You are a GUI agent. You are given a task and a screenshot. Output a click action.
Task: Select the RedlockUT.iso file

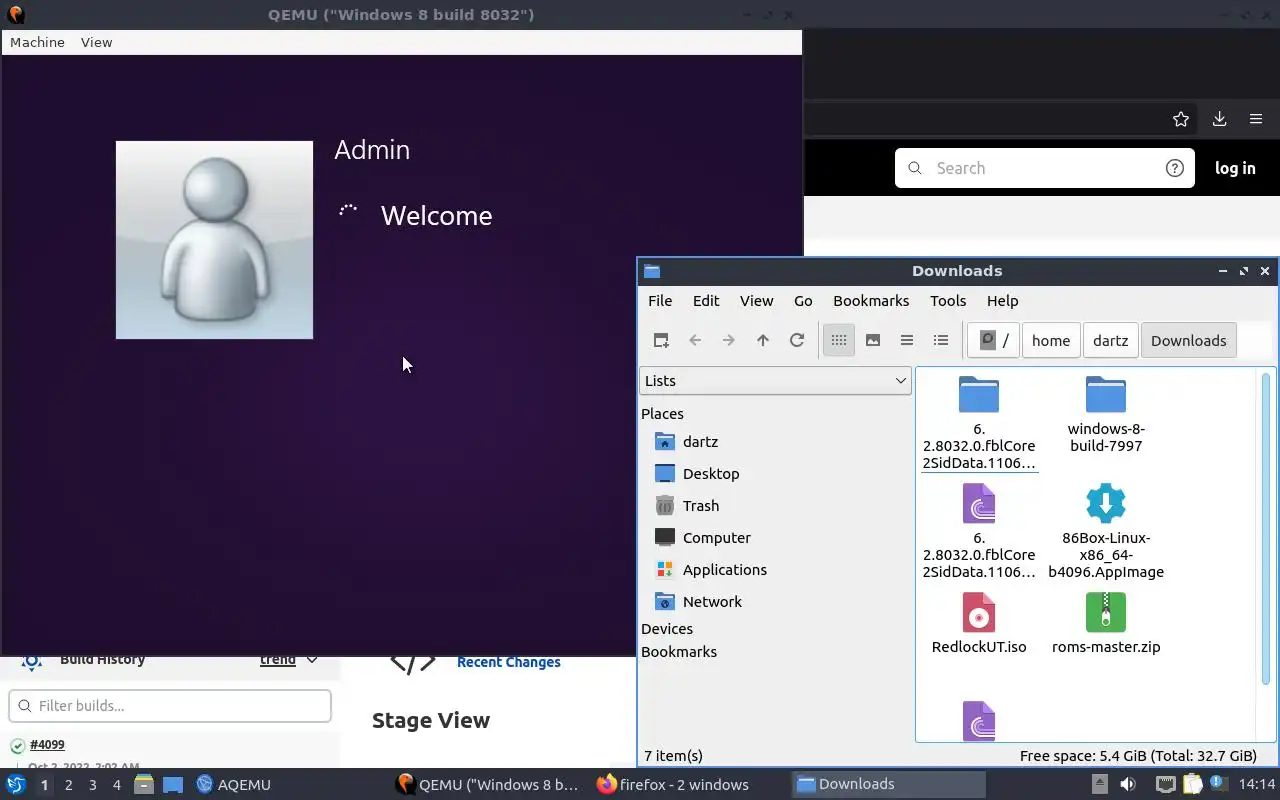click(979, 613)
